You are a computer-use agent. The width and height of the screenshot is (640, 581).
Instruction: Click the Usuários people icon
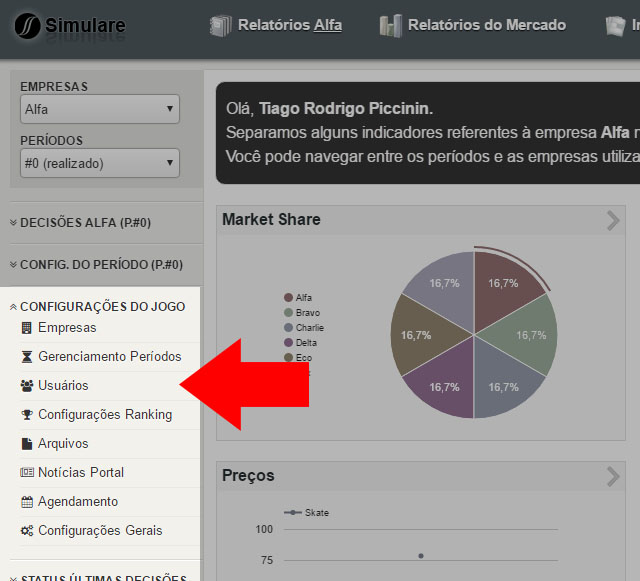tap(27, 386)
